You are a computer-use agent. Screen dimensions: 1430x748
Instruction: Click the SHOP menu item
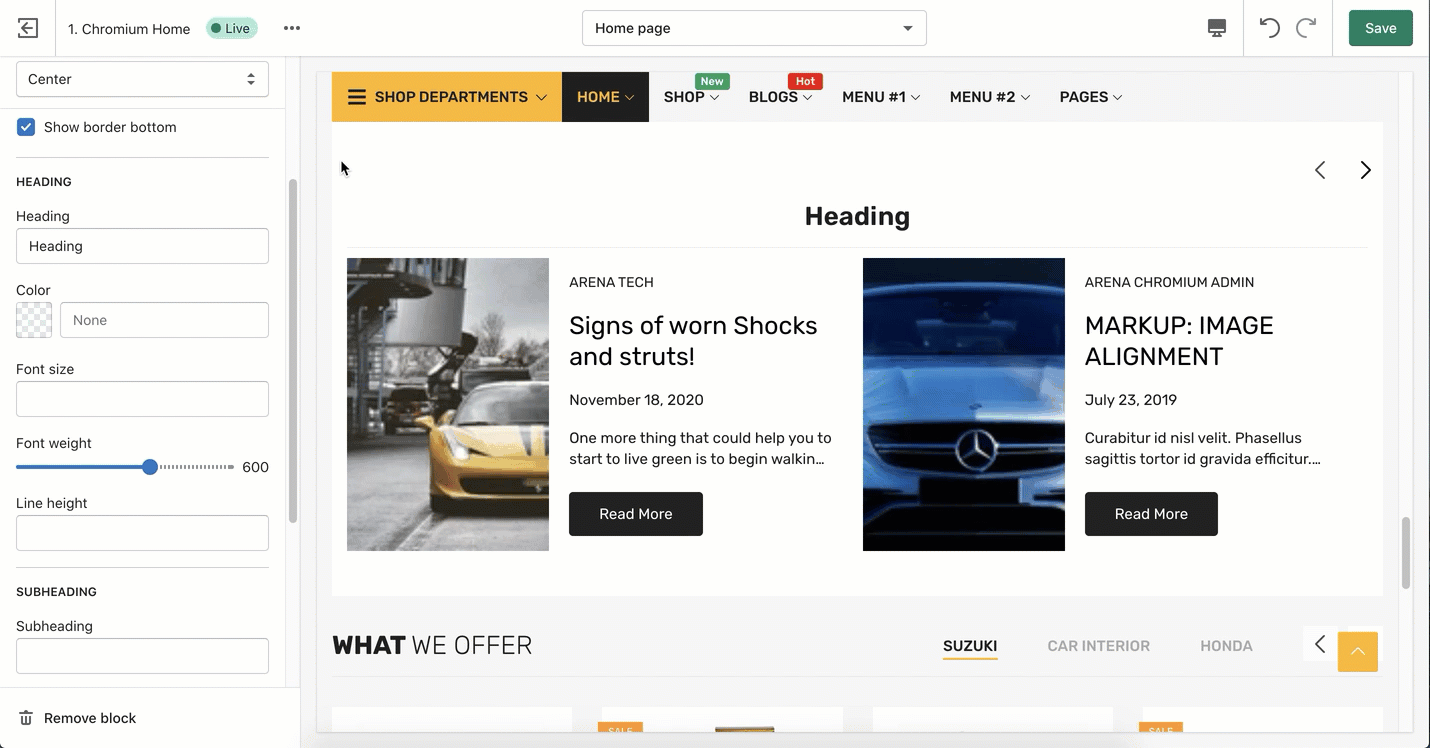[x=684, y=97]
